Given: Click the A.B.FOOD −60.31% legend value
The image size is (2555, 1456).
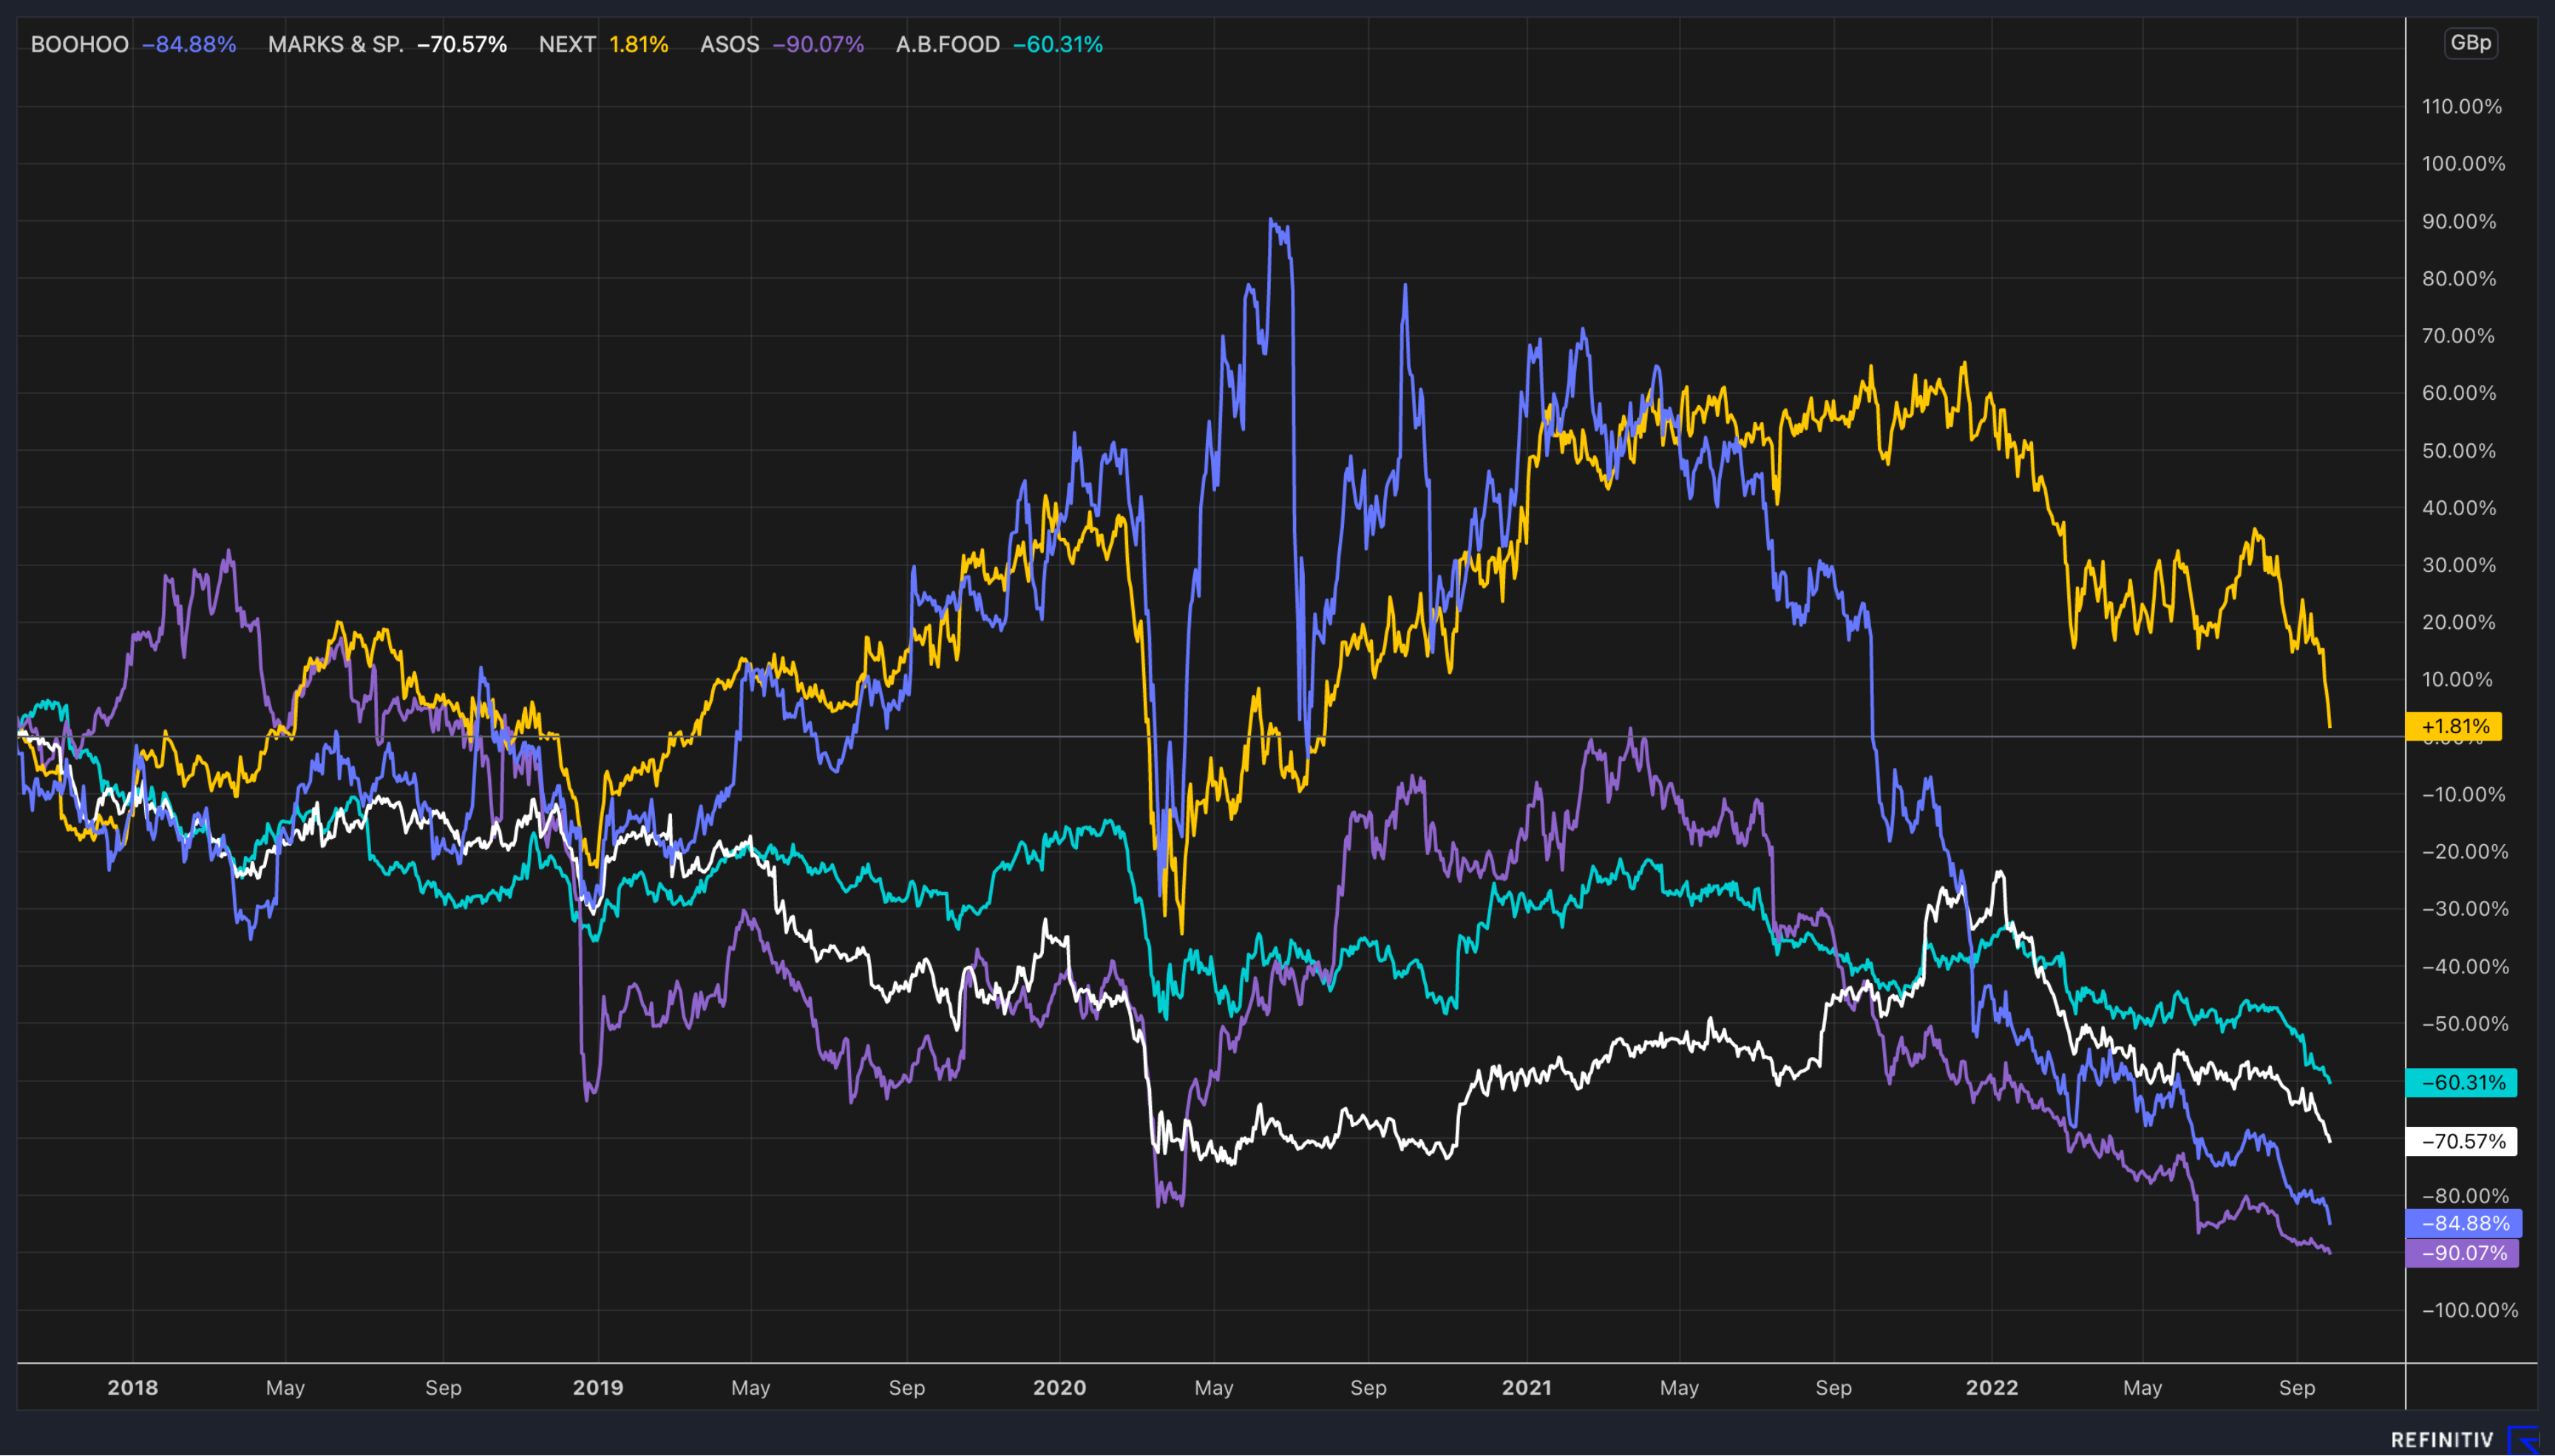Looking at the screenshot, I should coord(1058,45).
